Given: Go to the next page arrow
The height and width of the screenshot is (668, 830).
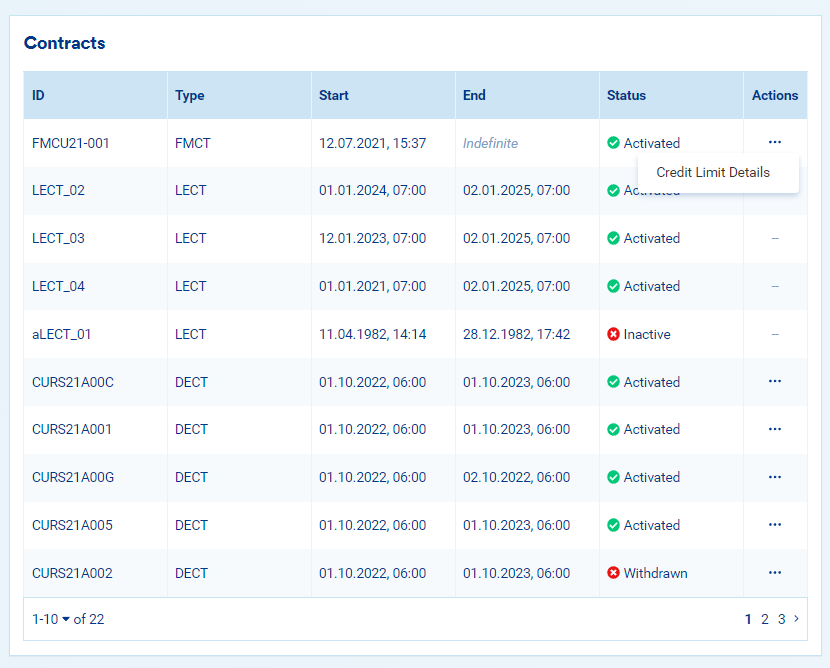Looking at the screenshot, I should (x=796, y=619).
